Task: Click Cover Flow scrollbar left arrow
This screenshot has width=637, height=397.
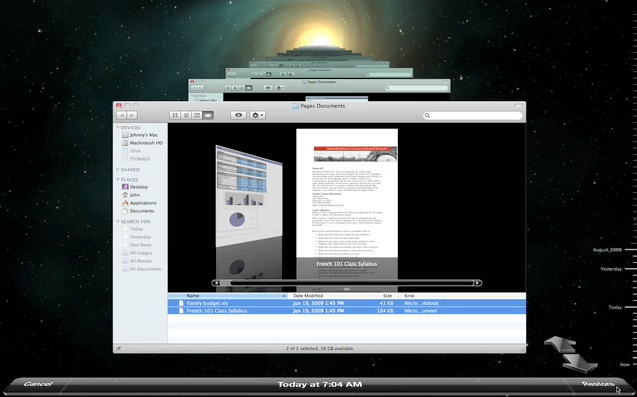Action: pyautogui.click(x=216, y=283)
